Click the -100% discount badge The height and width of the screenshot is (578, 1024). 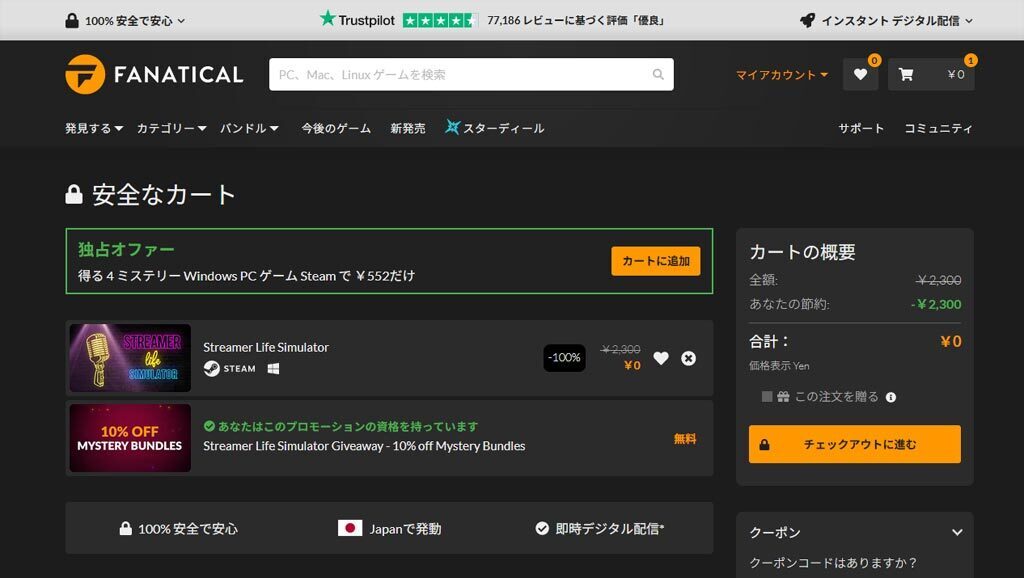[564, 358]
